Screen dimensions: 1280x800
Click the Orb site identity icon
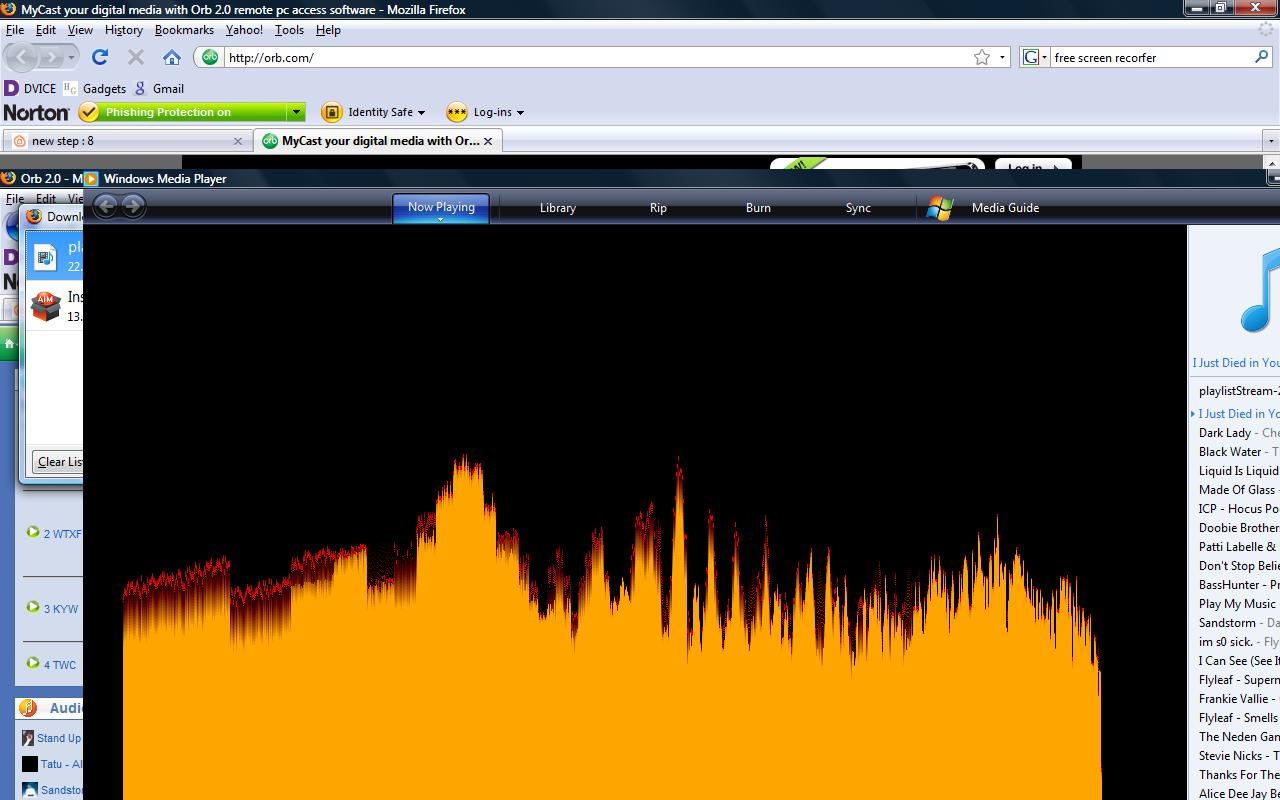click(210, 57)
